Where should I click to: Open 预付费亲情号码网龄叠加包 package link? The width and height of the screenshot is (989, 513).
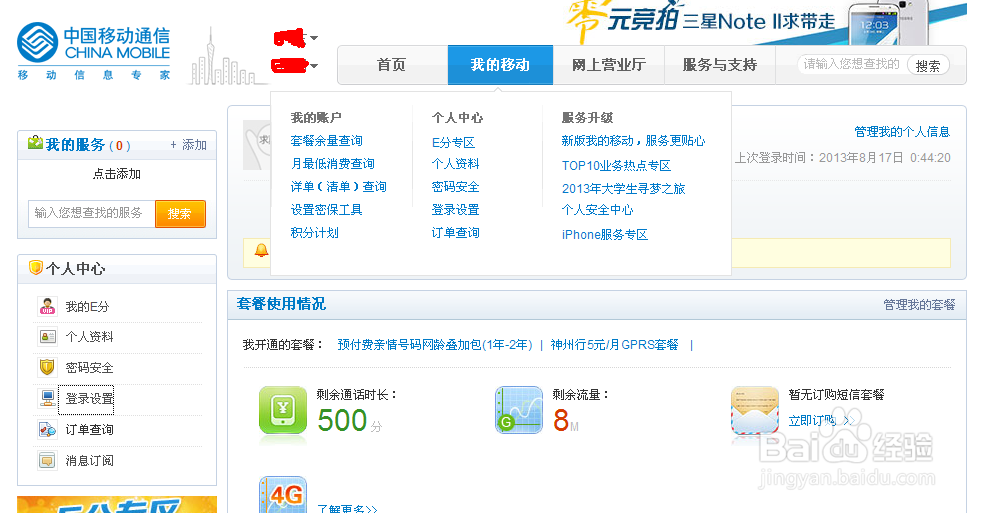[x=435, y=345]
